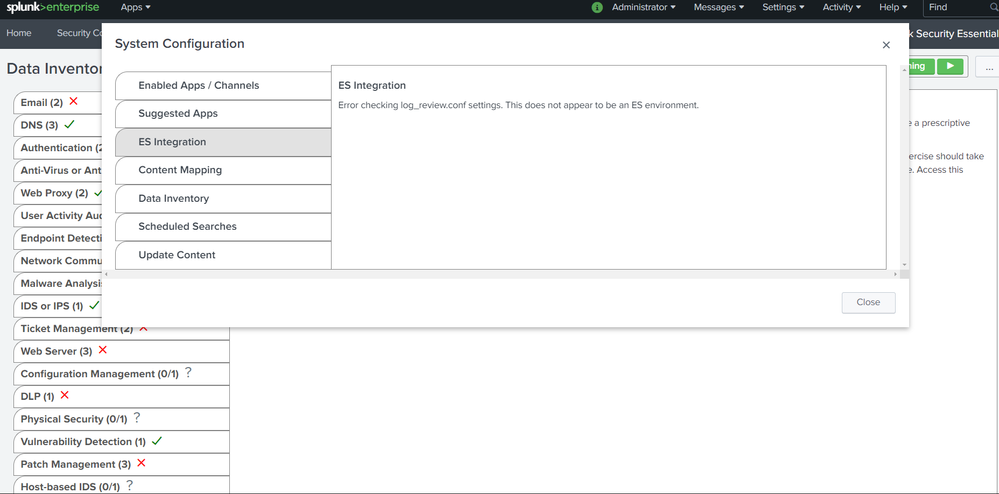Open the DLP (1) entry
Screen dimensions: 999x494
pos(121,396)
